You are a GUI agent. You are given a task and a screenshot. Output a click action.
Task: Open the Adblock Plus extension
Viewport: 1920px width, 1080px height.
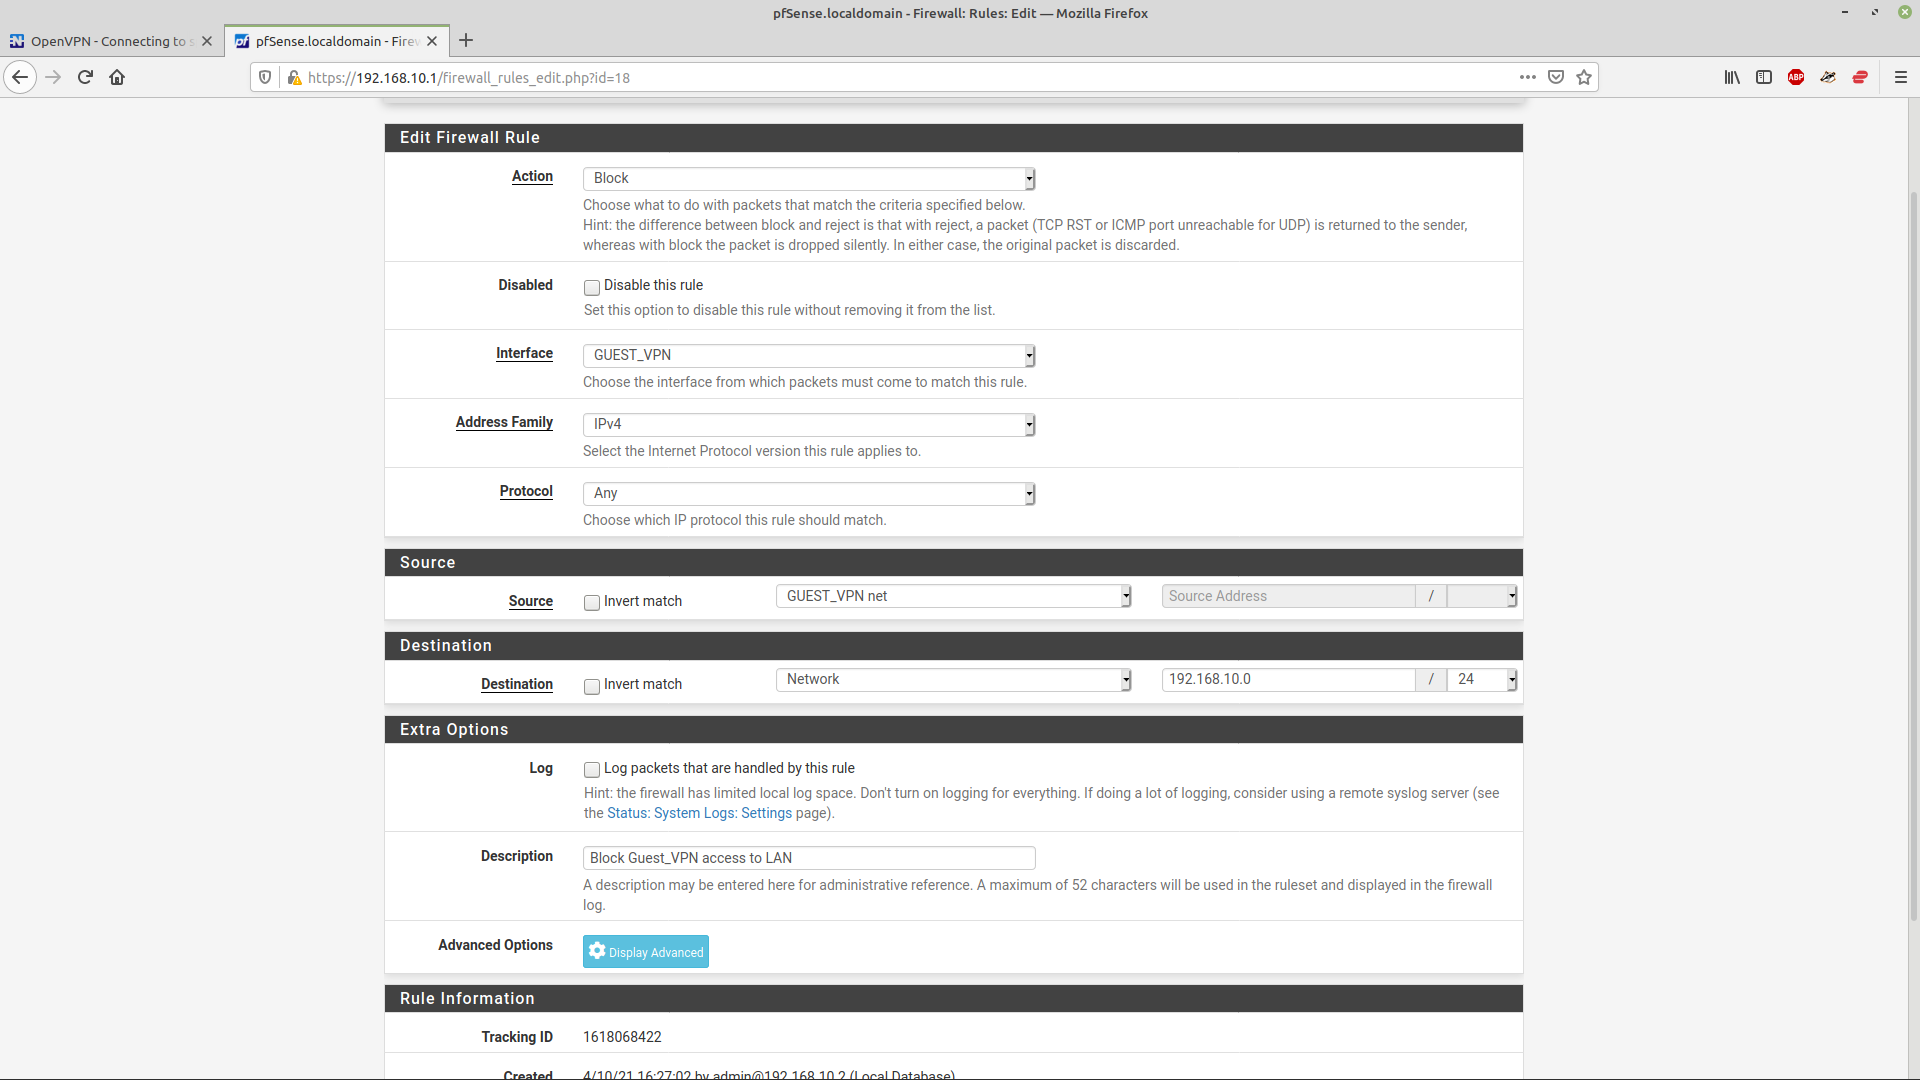[x=1796, y=77]
